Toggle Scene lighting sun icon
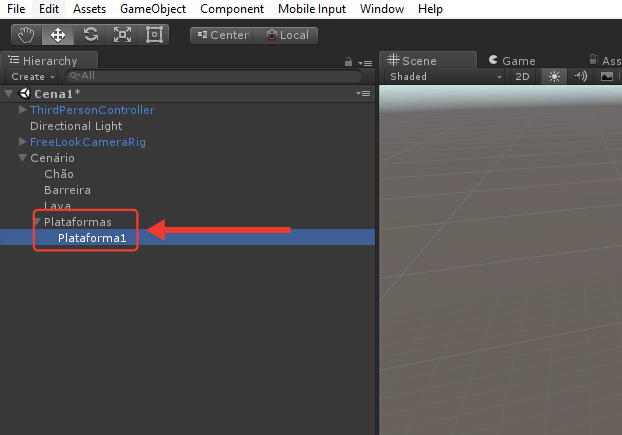Viewport: 622px width, 435px height. coord(554,77)
